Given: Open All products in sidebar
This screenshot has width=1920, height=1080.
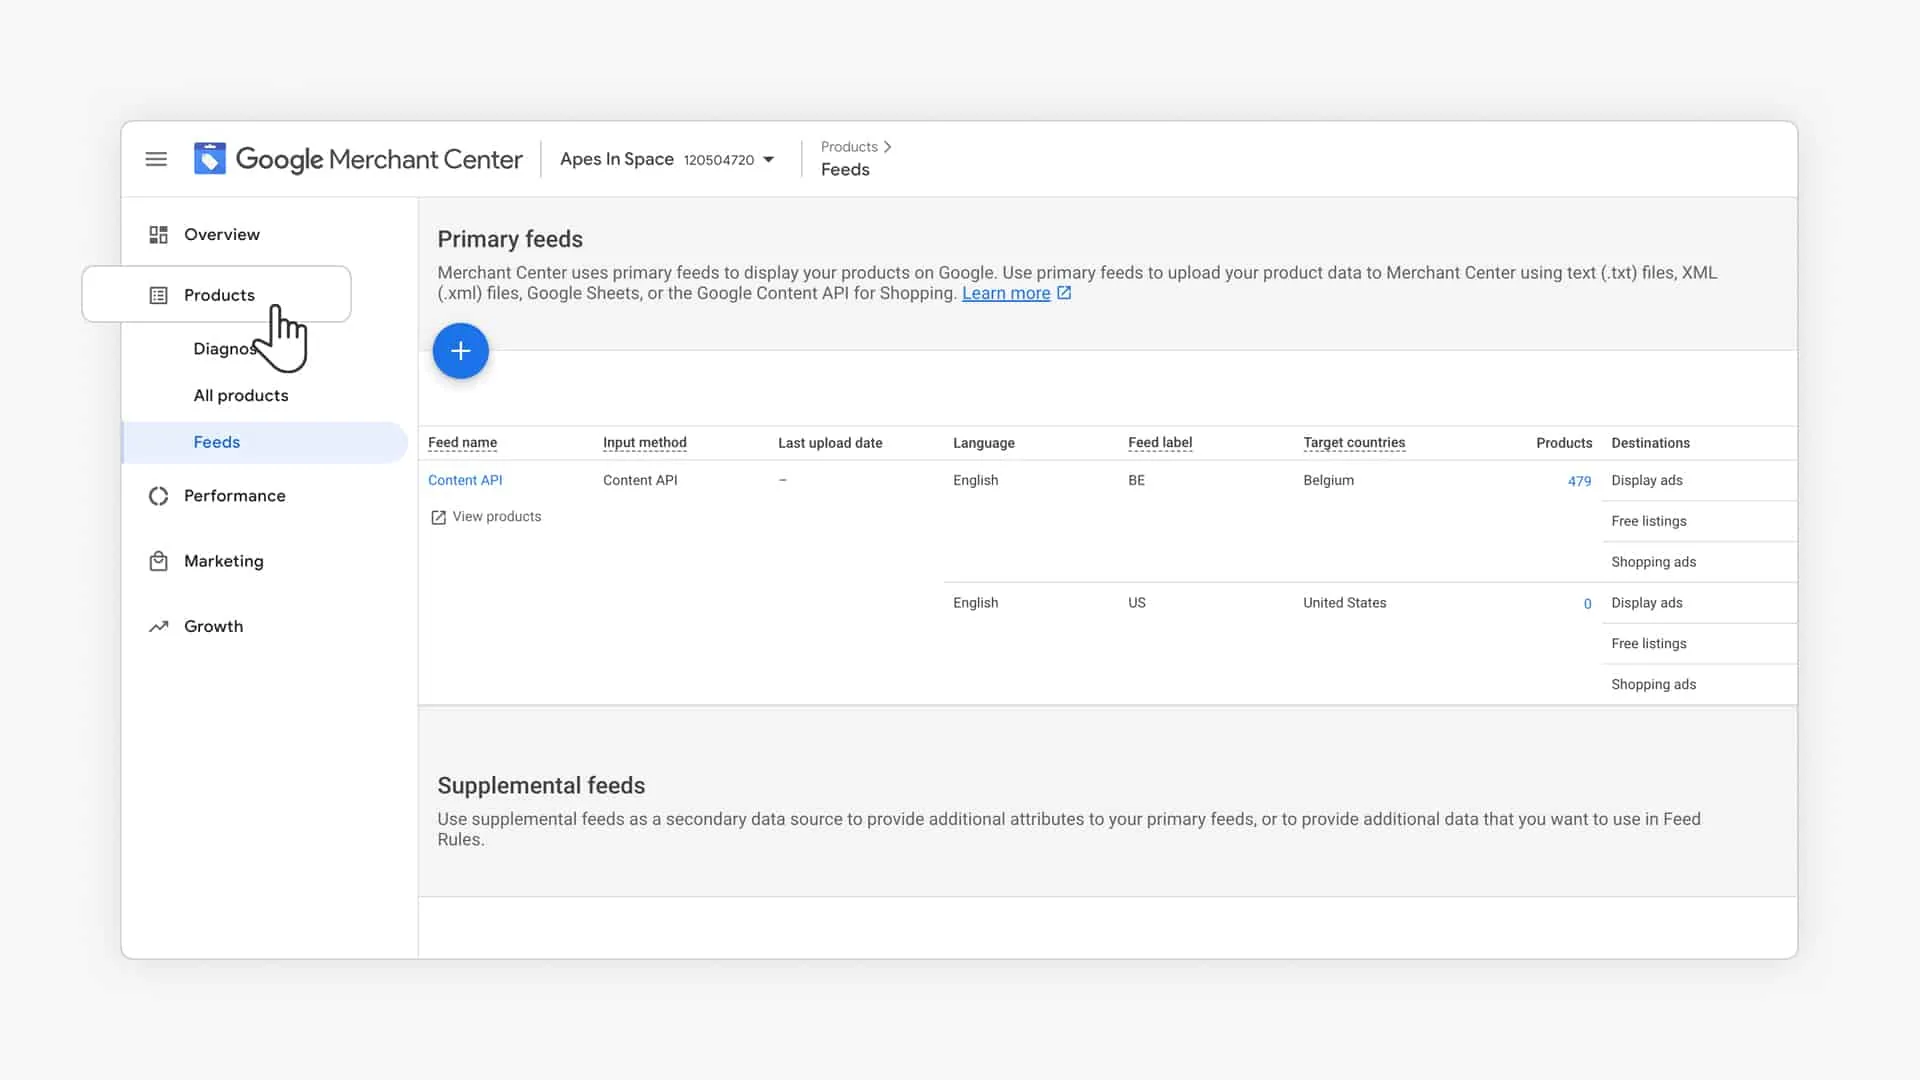Looking at the screenshot, I should click(x=241, y=396).
